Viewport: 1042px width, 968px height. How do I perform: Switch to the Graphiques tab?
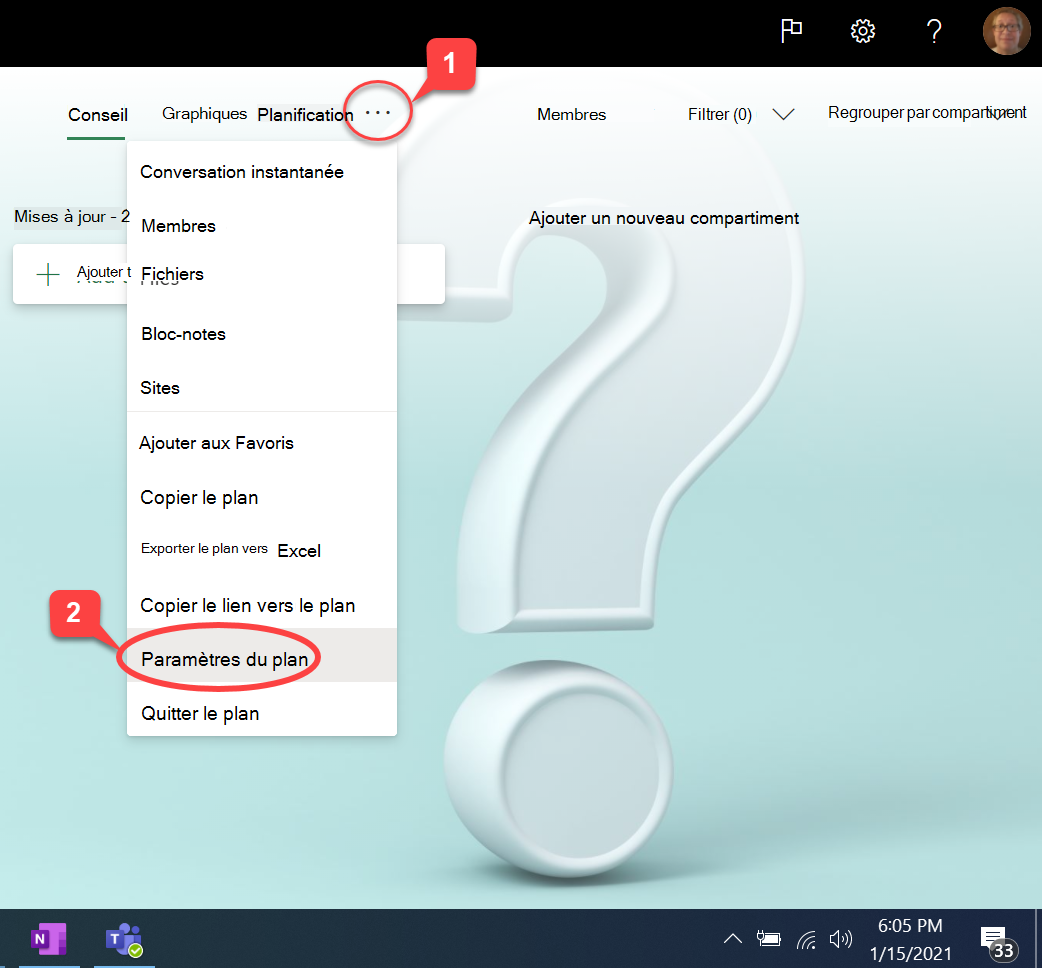tap(205, 114)
